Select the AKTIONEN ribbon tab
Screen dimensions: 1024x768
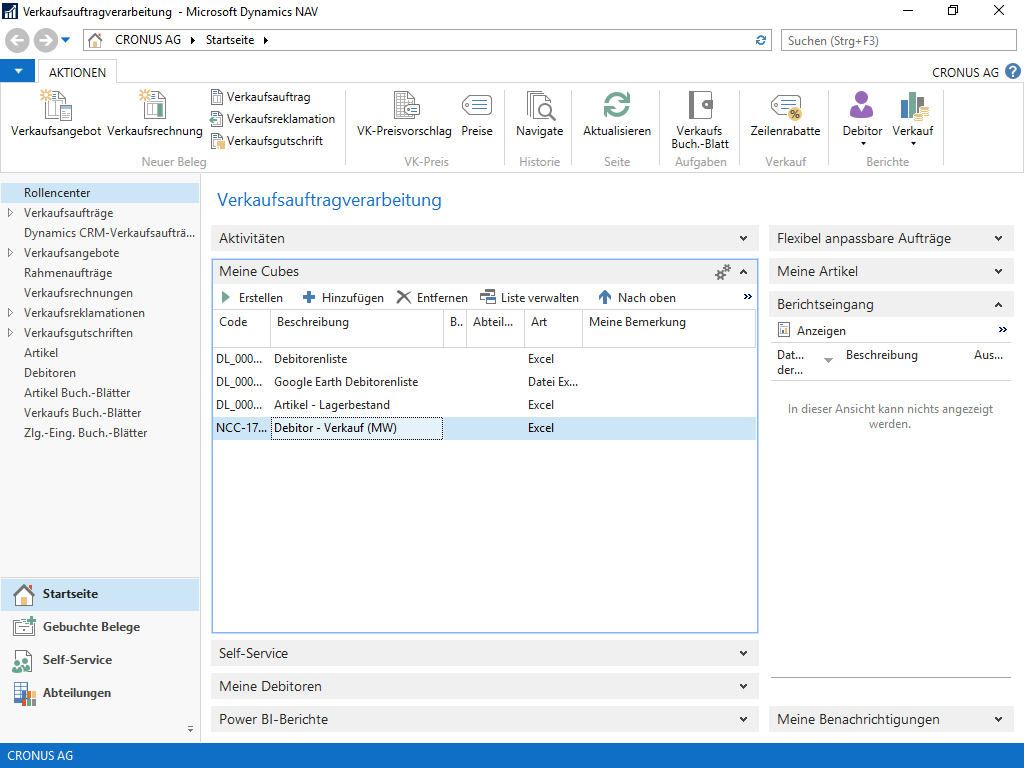[x=77, y=72]
